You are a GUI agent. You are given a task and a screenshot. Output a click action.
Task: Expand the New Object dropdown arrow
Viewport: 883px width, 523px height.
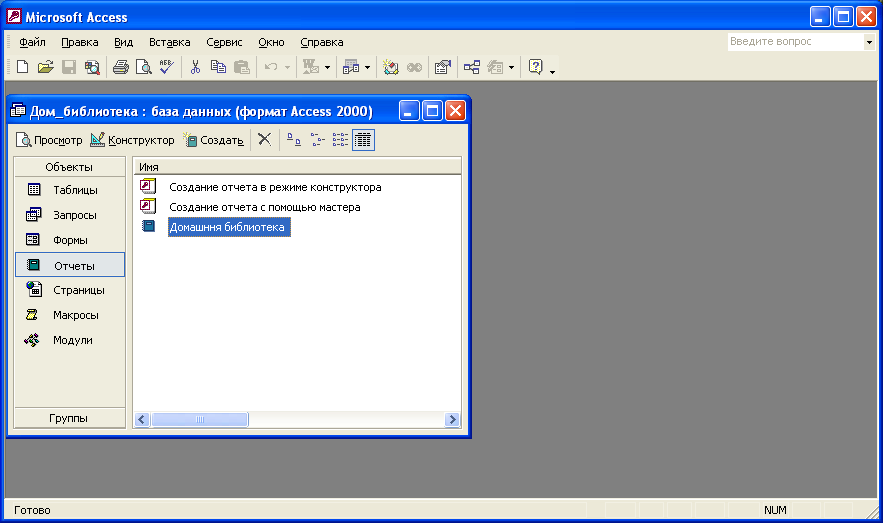pos(511,68)
